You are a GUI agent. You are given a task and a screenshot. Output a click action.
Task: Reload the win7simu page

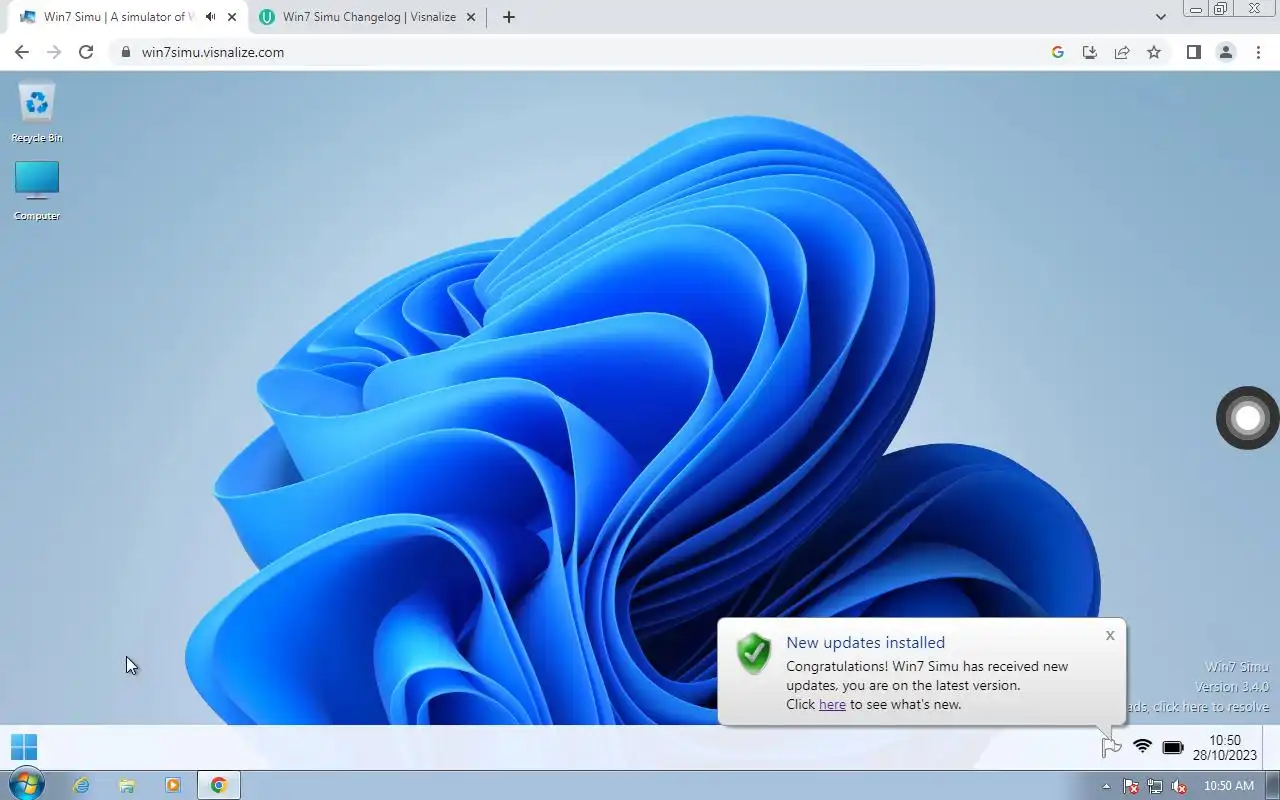tap(86, 52)
